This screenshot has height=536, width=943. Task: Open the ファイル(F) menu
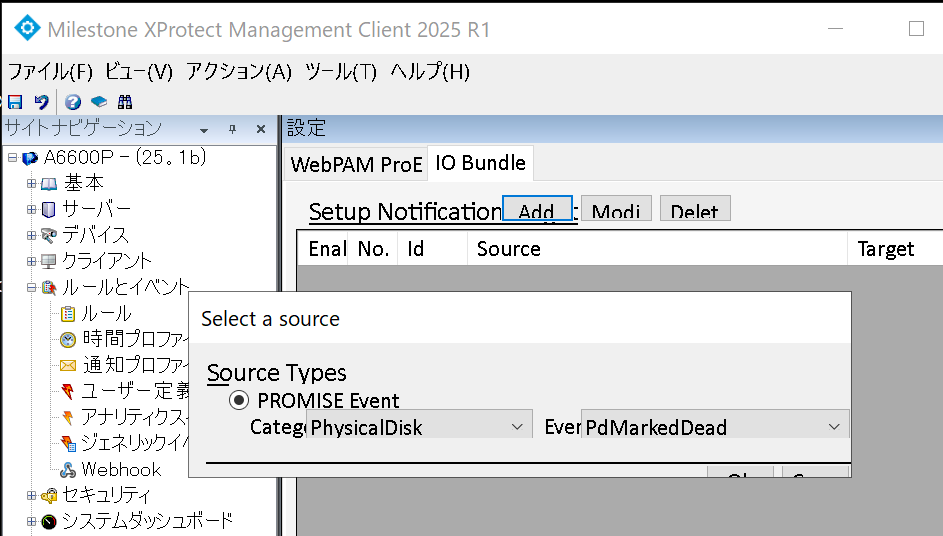pos(50,72)
